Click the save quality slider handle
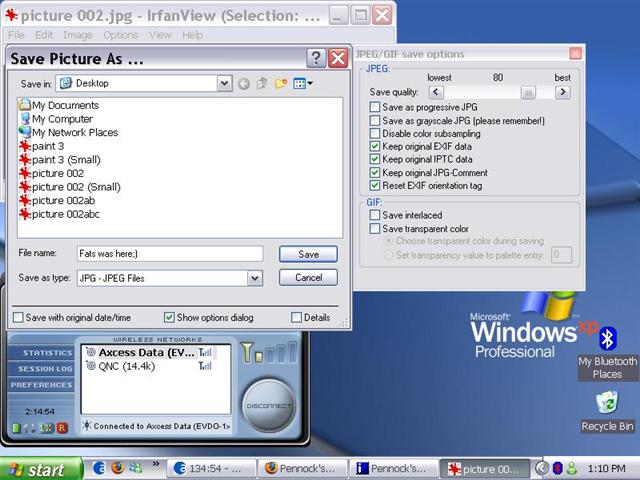Viewport: 640px width, 480px height. pos(528,92)
